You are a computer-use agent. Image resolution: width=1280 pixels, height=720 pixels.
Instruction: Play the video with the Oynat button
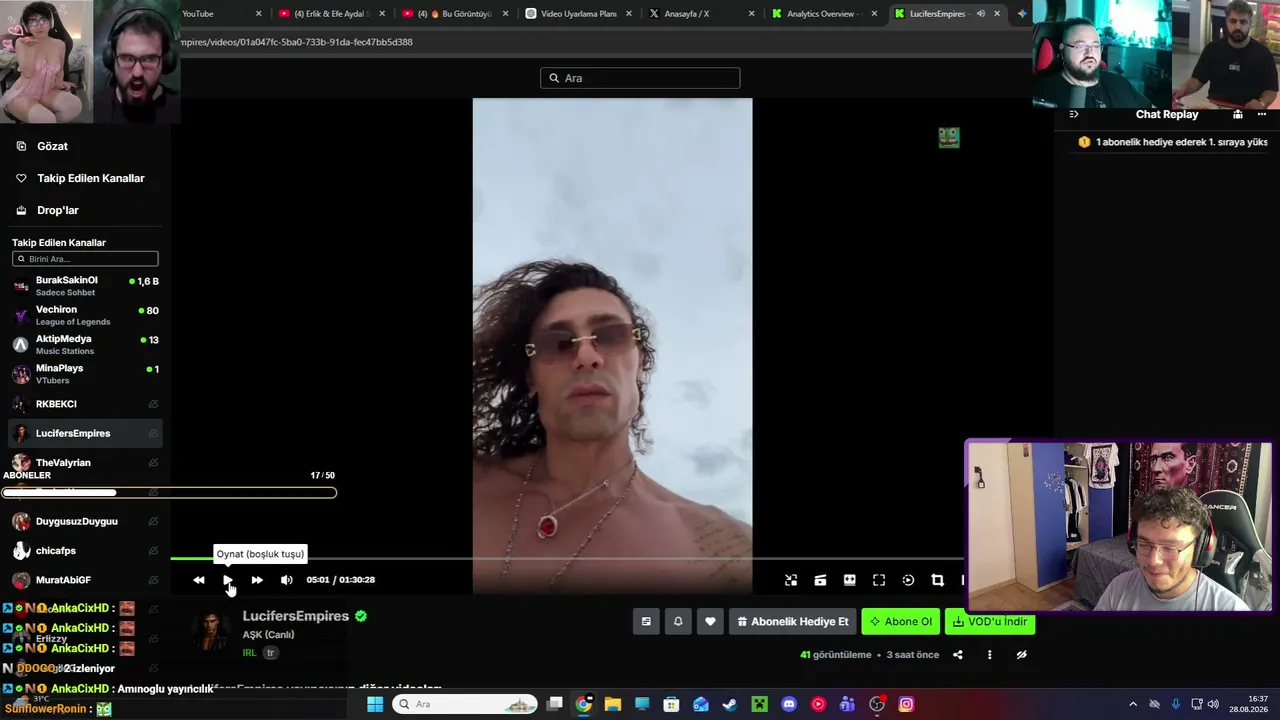point(228,580)
